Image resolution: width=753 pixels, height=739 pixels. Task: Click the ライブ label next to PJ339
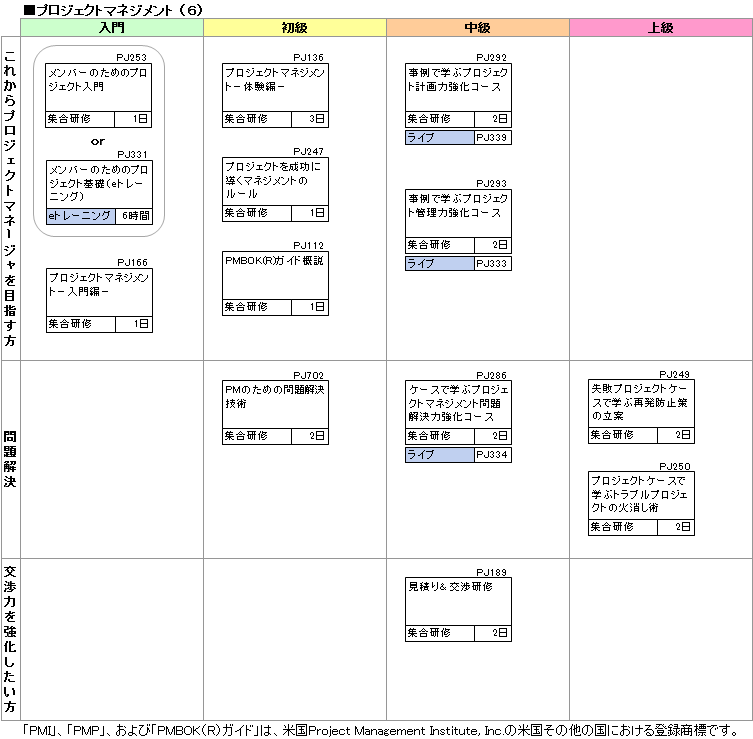click(439, 137)
